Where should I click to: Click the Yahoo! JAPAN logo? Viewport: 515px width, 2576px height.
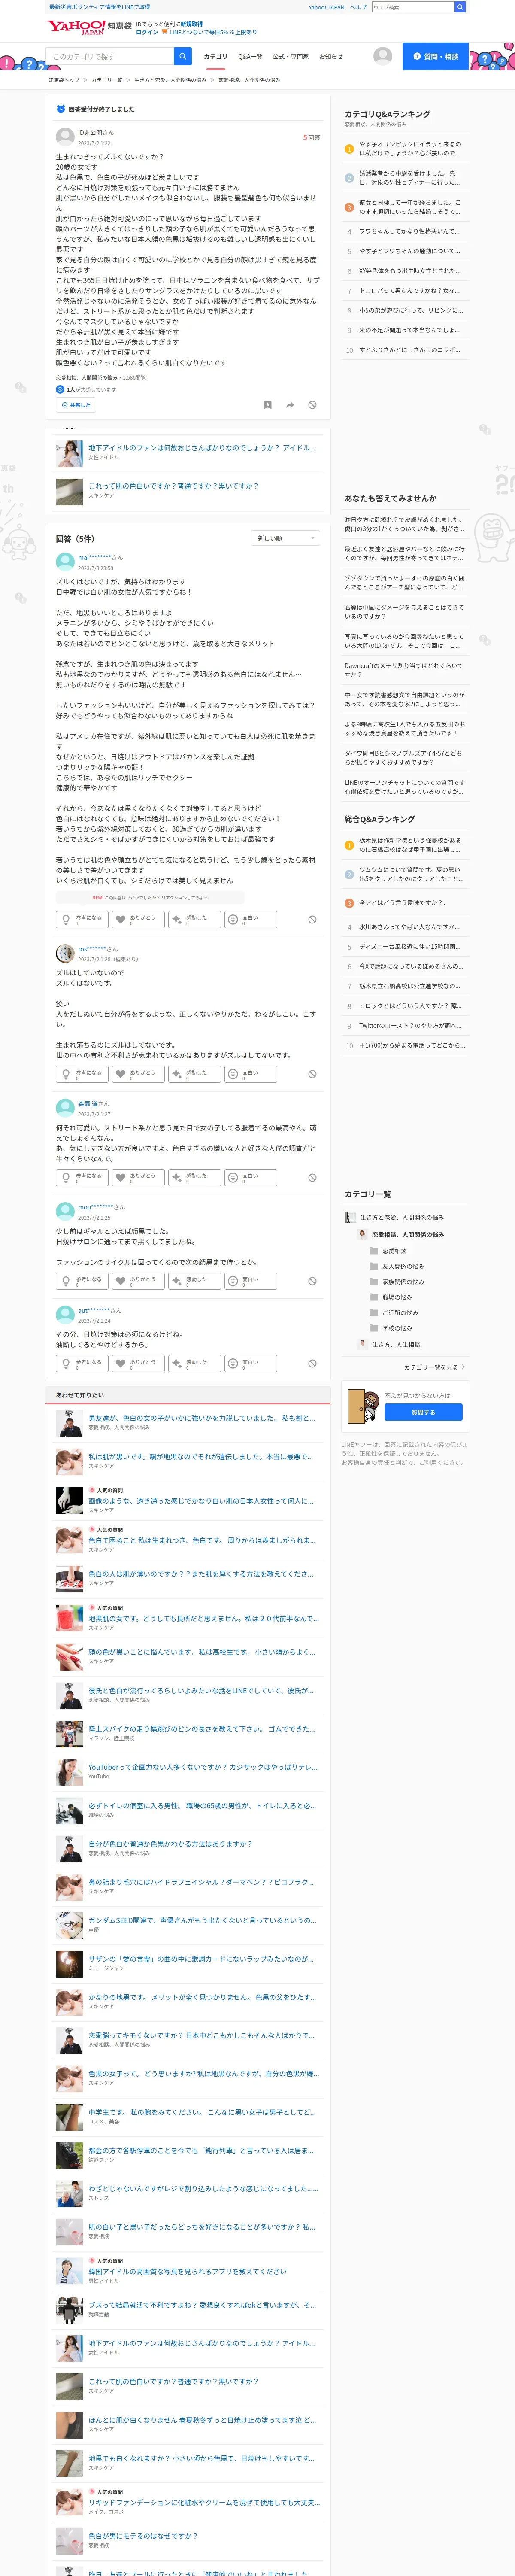pyautogui.click(x=76, y=27)
